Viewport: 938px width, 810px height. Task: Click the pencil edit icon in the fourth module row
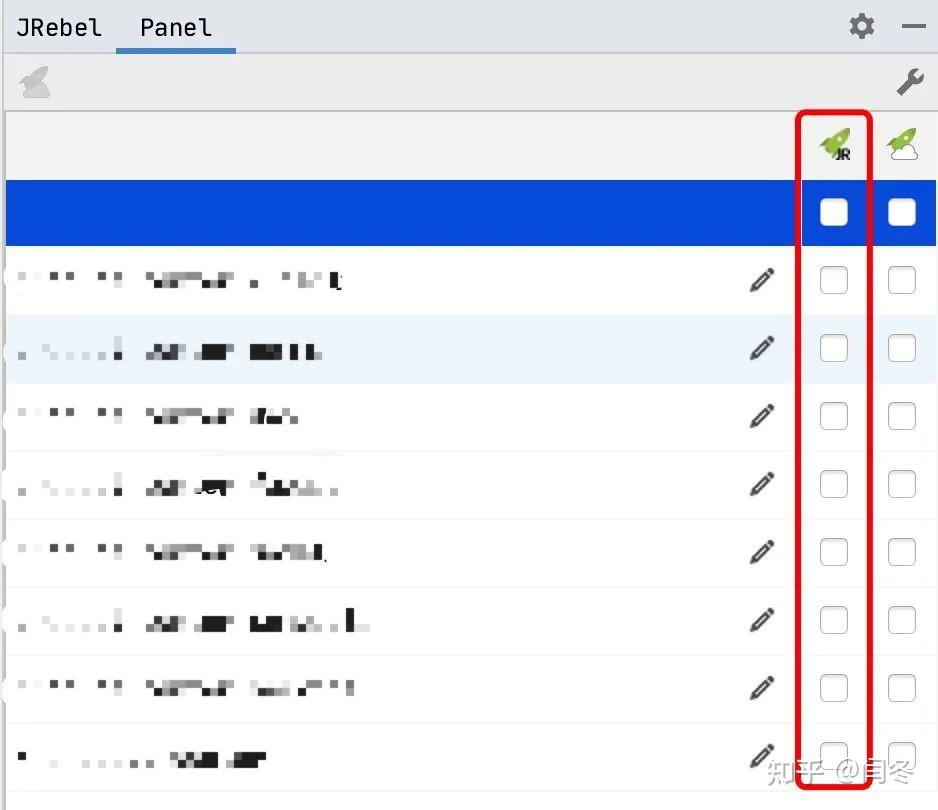[762, 484]
